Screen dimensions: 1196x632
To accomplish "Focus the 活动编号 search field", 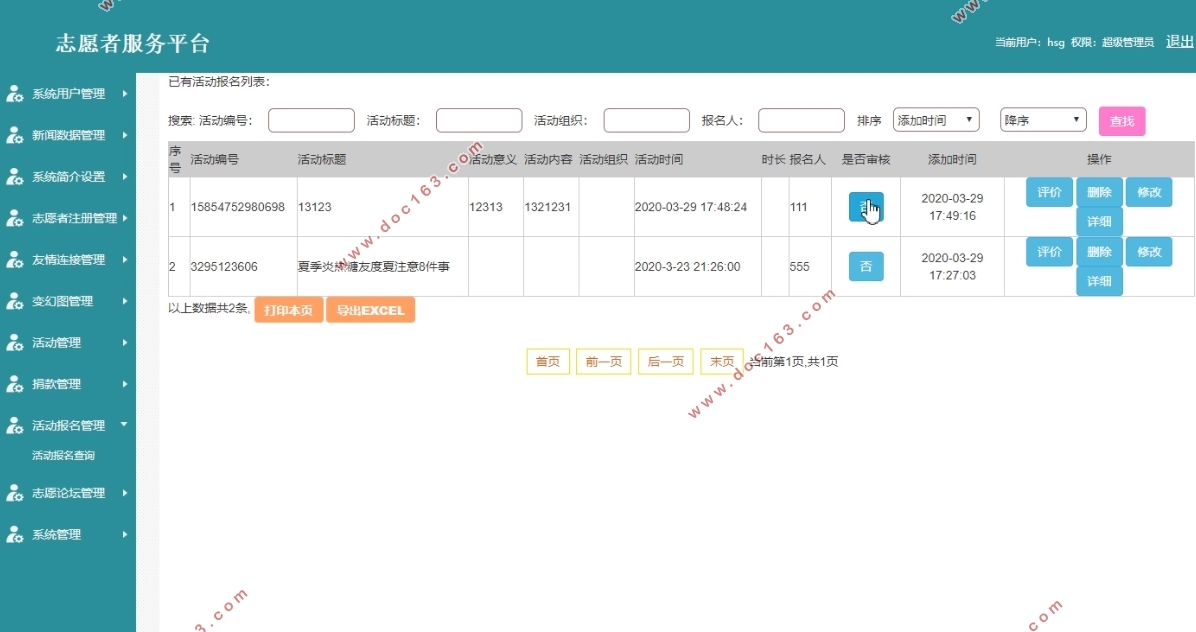I will [311, 120].
